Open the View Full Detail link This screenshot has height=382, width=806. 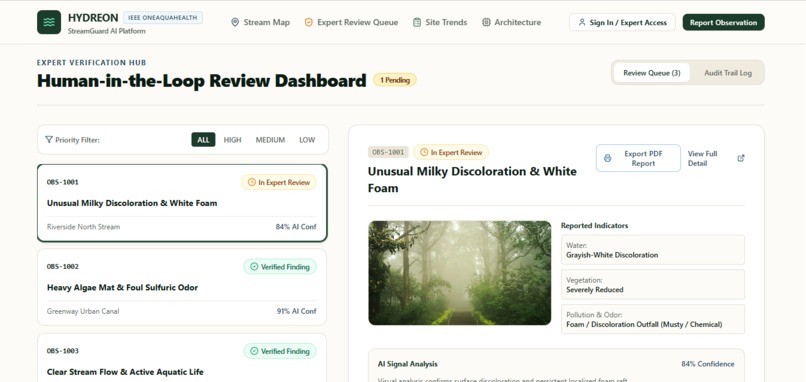click(x=716, y=158)
